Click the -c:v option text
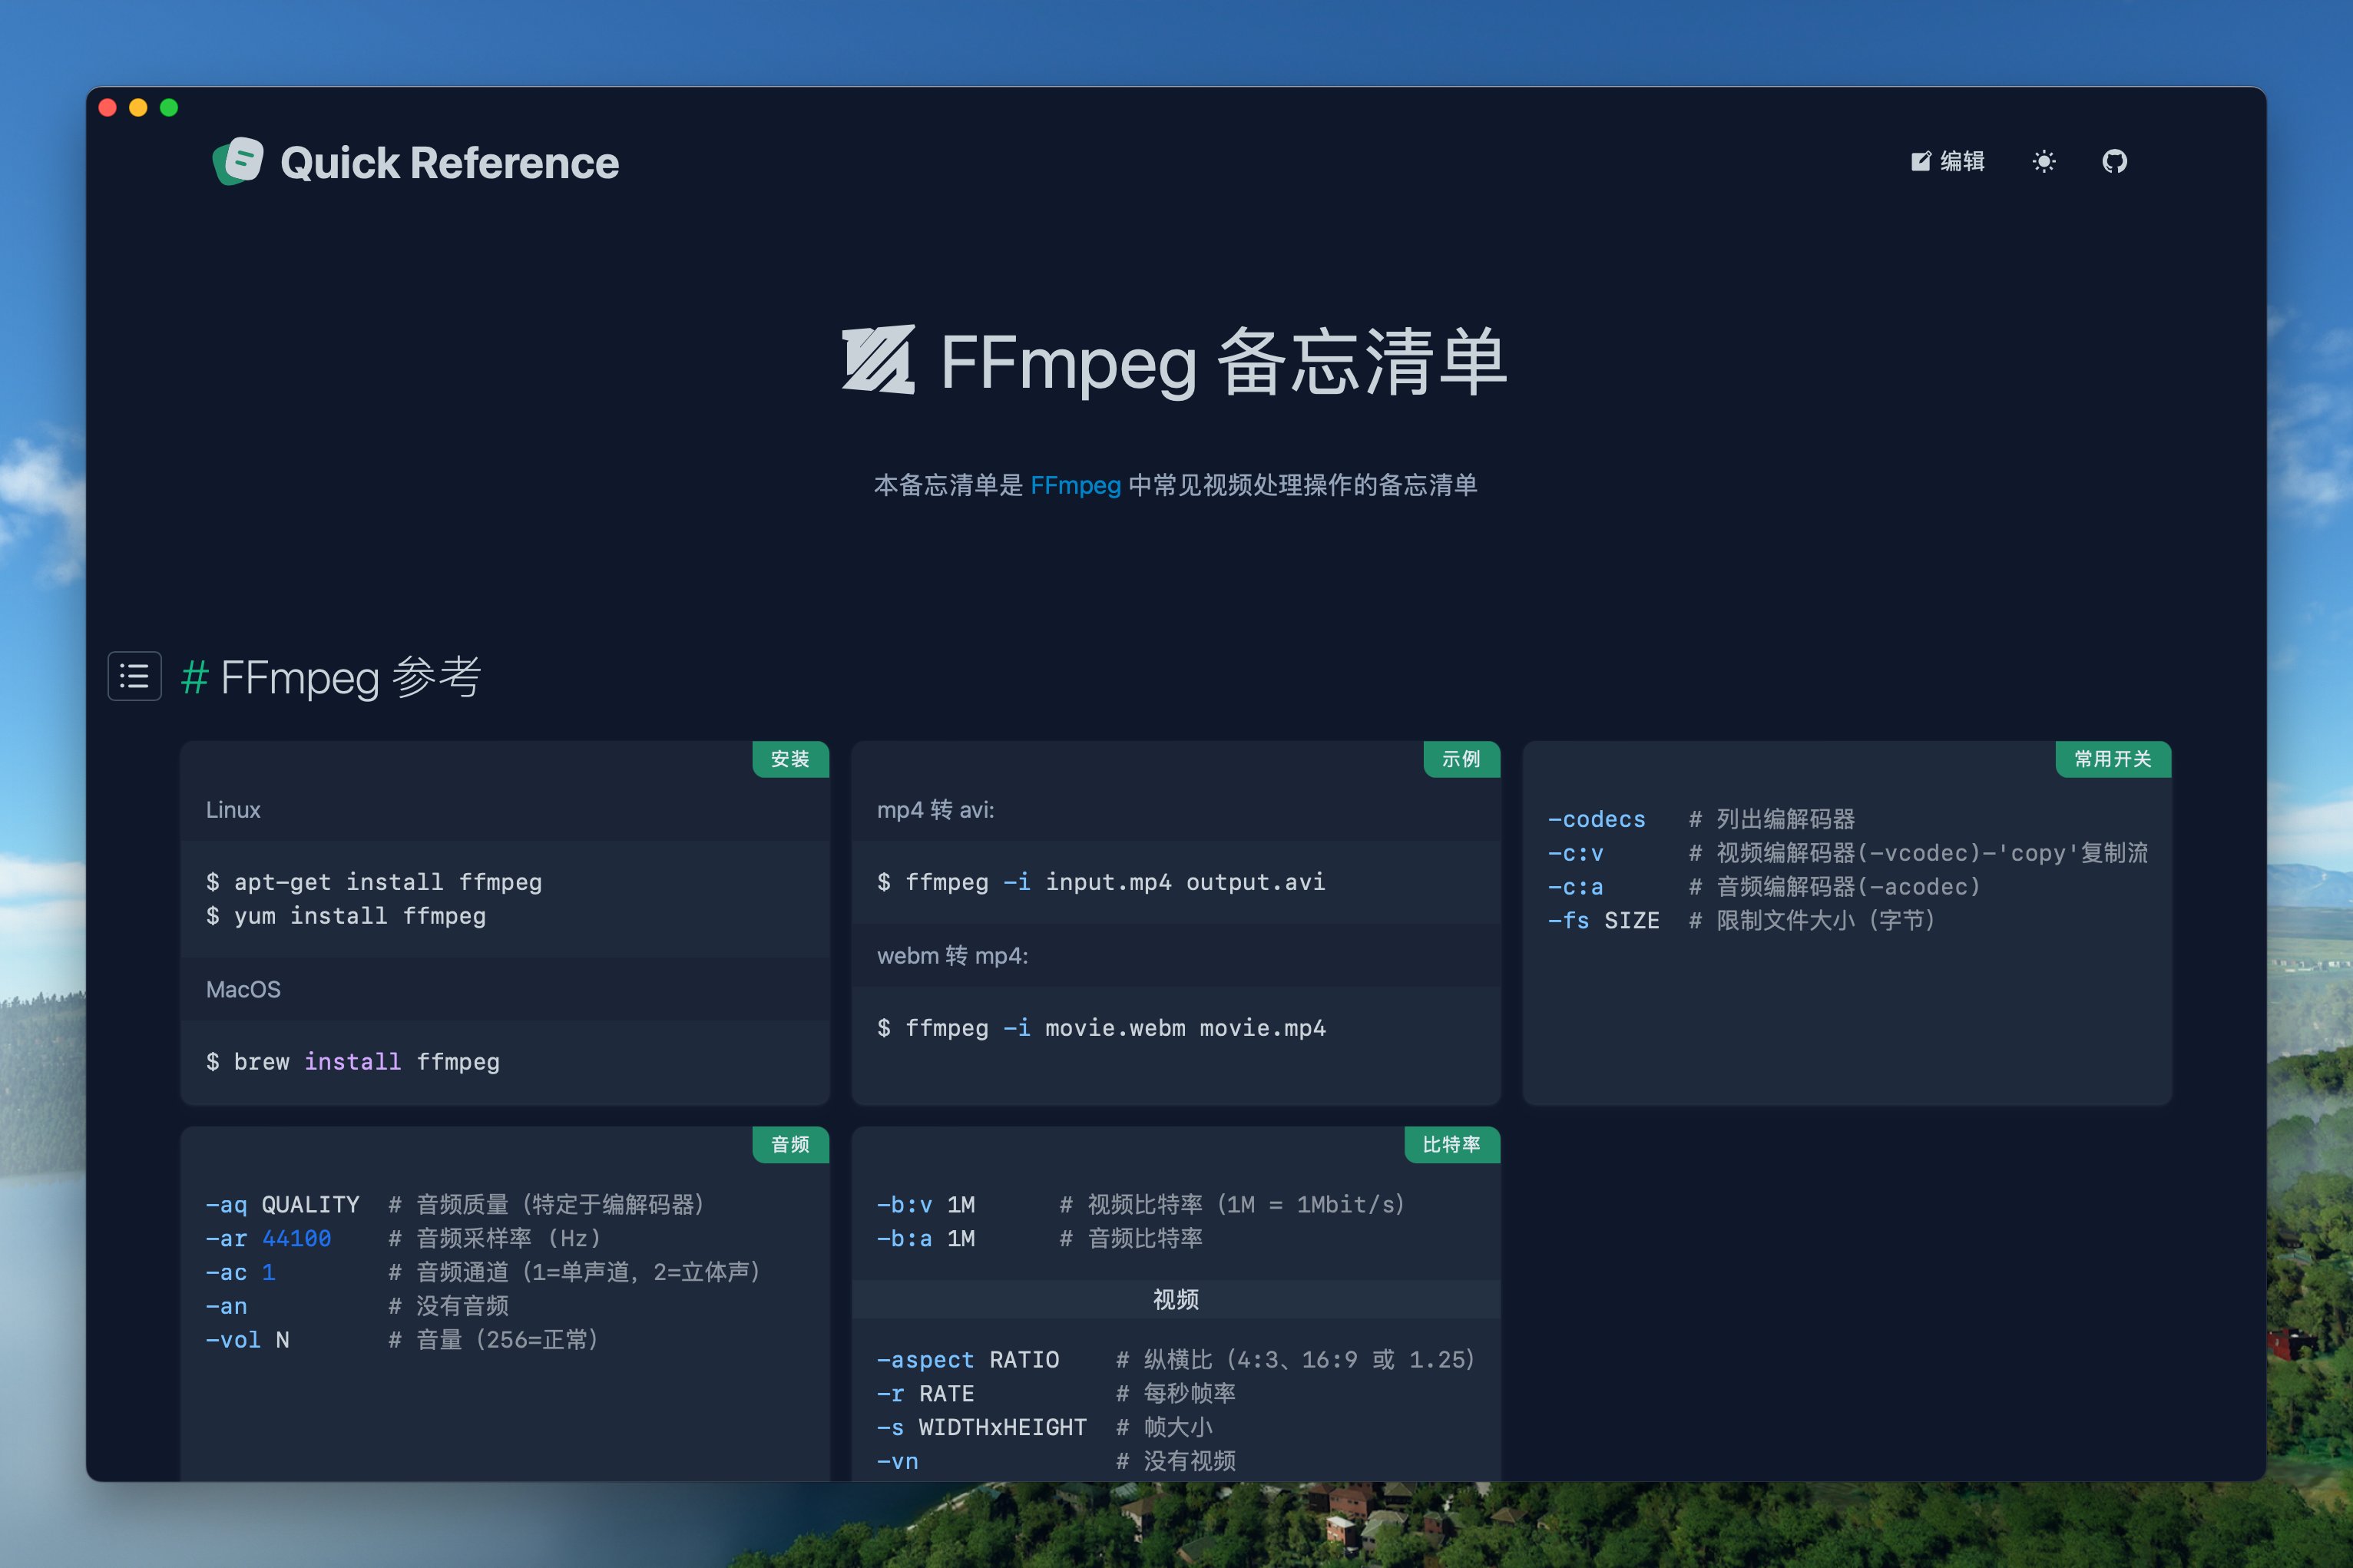The height and width of the screenshot is (1568, 2353). (x=1576, y=853)
